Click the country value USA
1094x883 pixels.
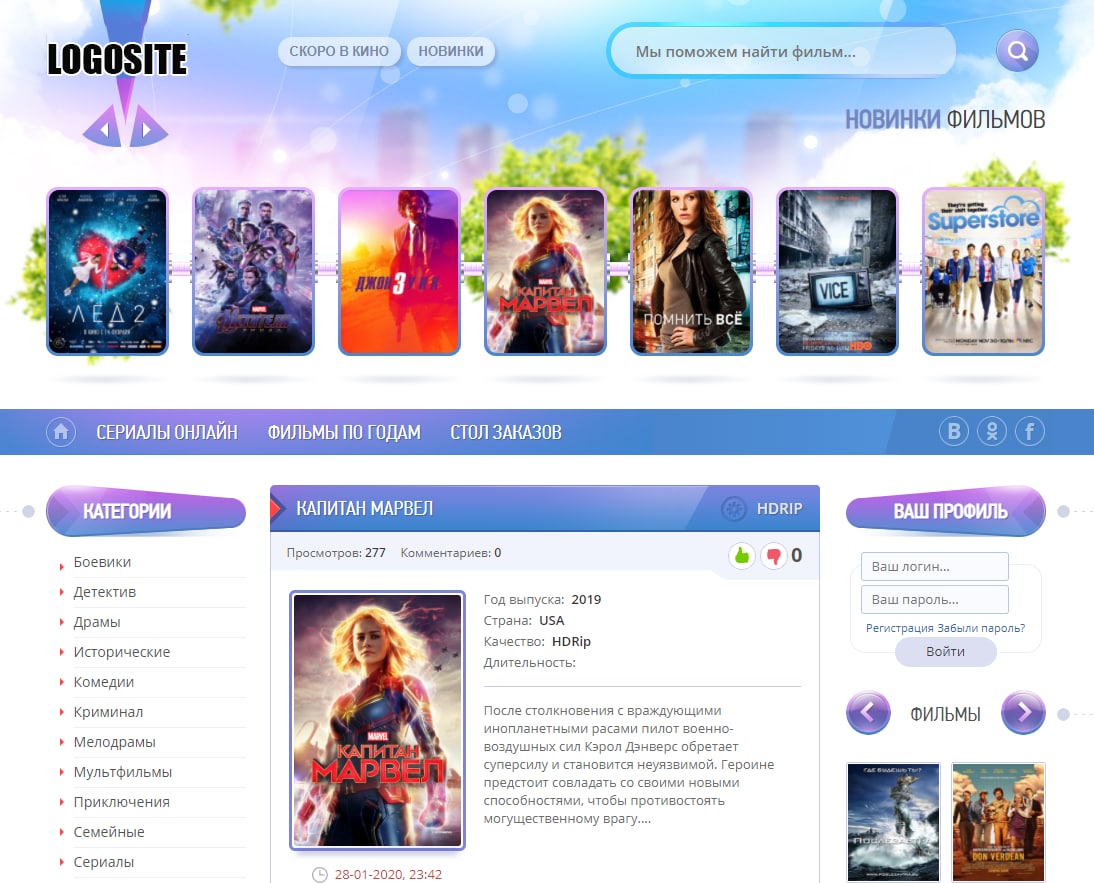click(x=551, y=621)
